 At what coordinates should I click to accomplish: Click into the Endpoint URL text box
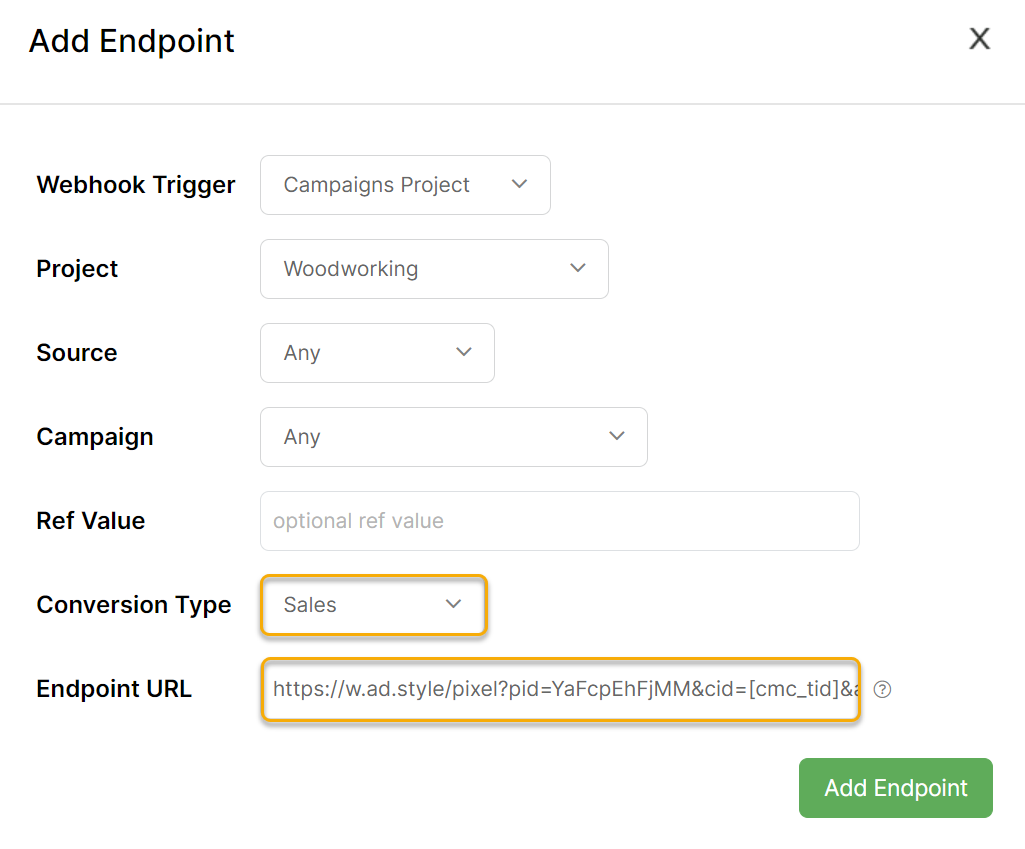tap(560, 689)
